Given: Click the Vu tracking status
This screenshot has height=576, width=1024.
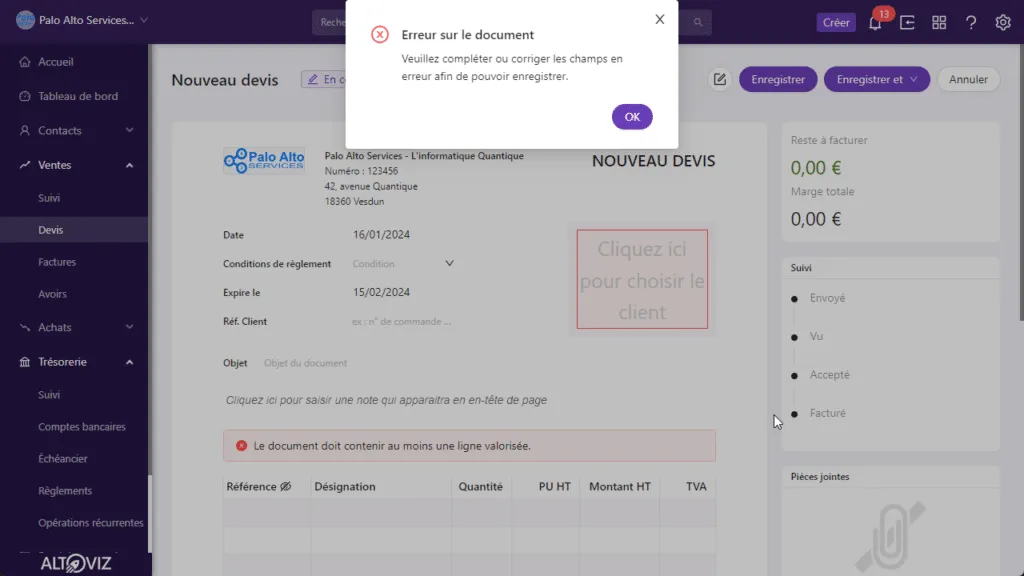Looking at the screenshot, I should (x=816, y=336).
